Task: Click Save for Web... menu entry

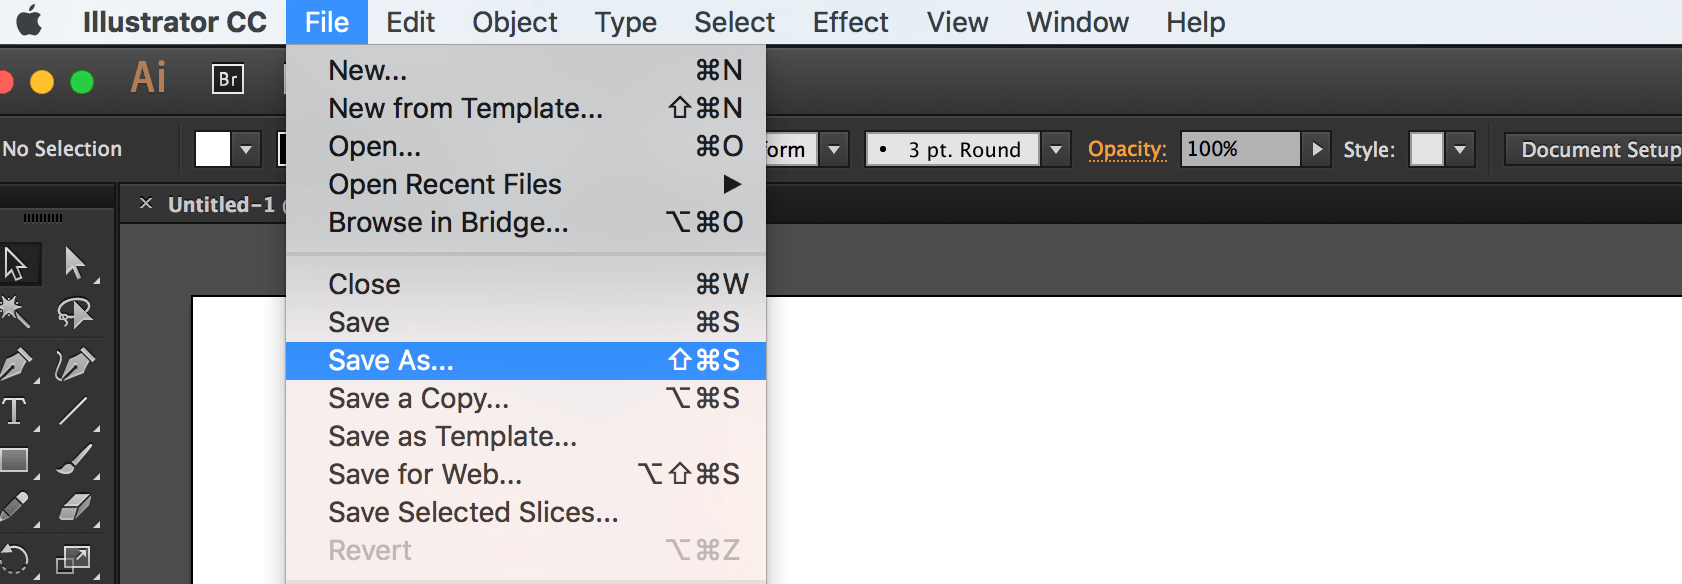Action: (425, 474)
